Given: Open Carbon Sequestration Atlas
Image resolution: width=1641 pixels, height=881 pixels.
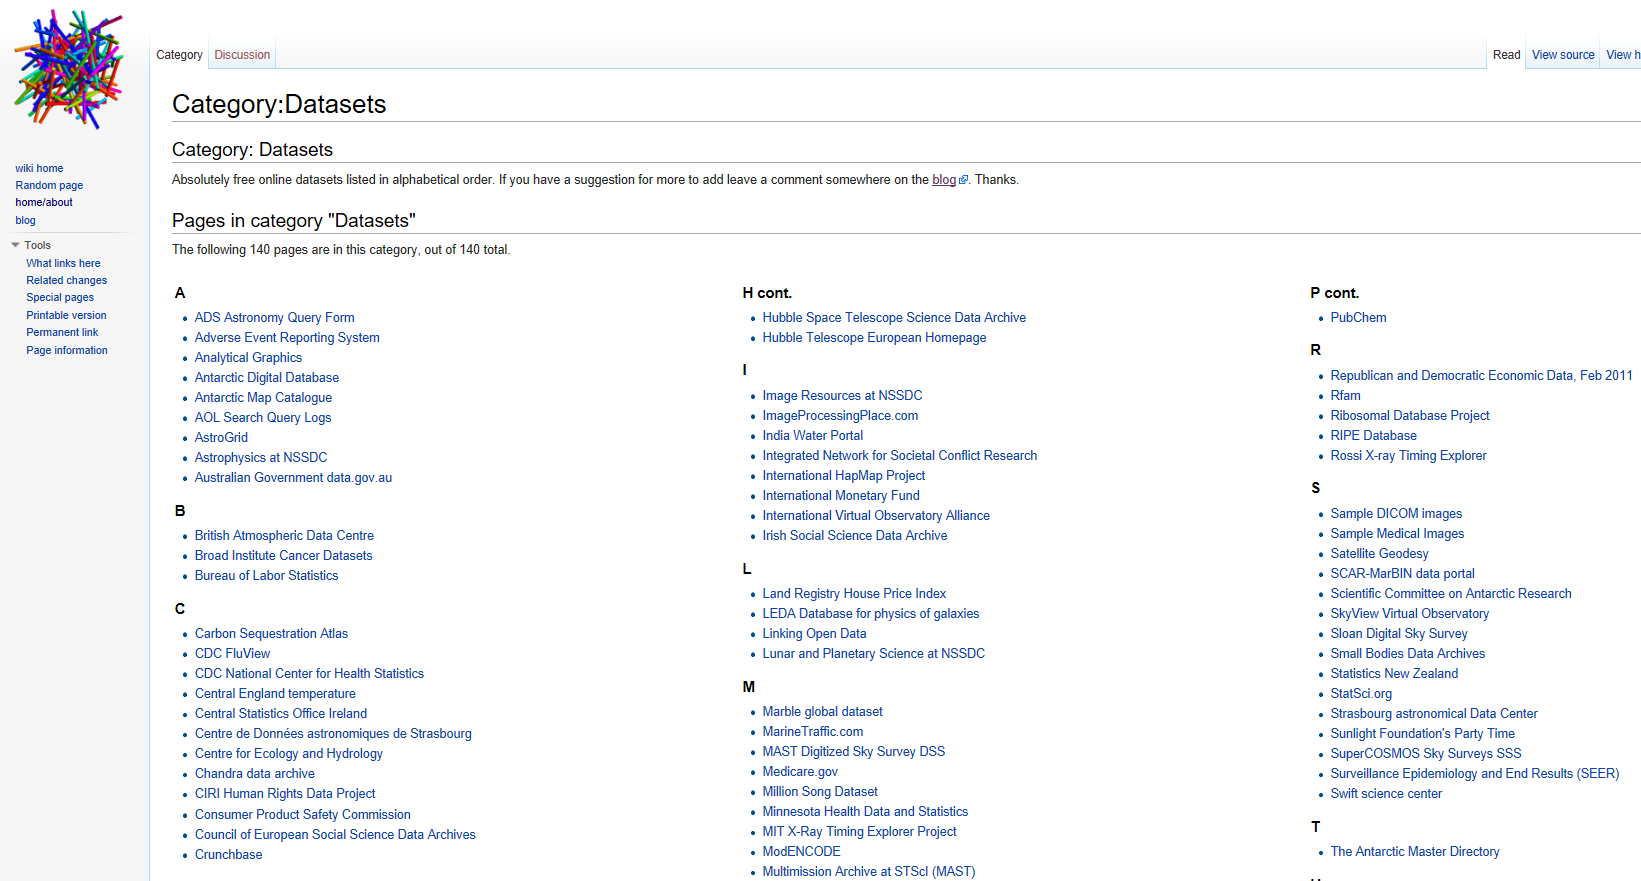Looking at the screenshot, I should pyautogui.click(x=271, y=633).
